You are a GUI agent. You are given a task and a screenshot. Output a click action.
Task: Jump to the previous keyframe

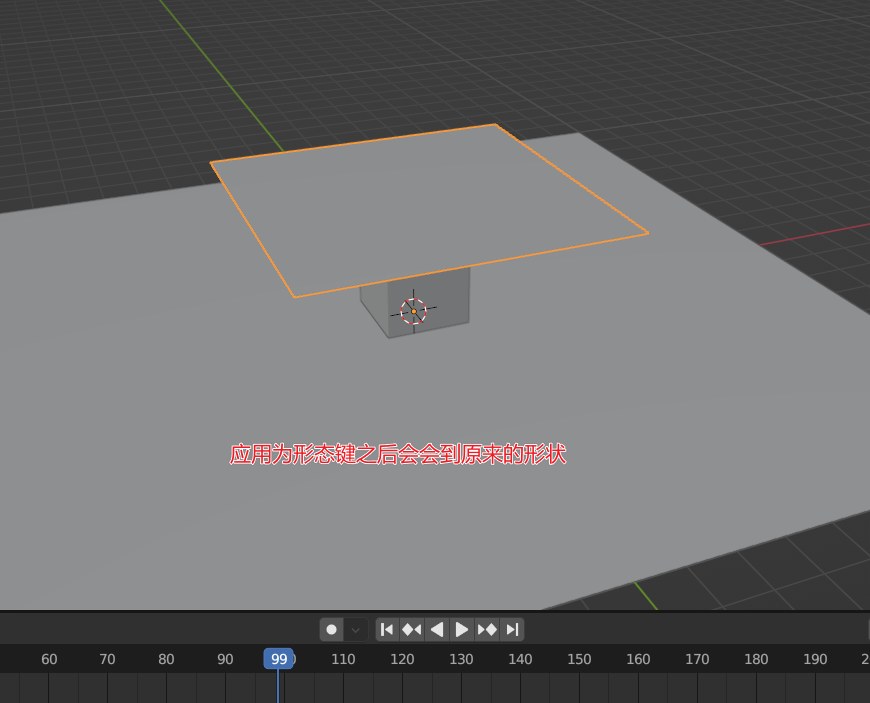point(412,630)
